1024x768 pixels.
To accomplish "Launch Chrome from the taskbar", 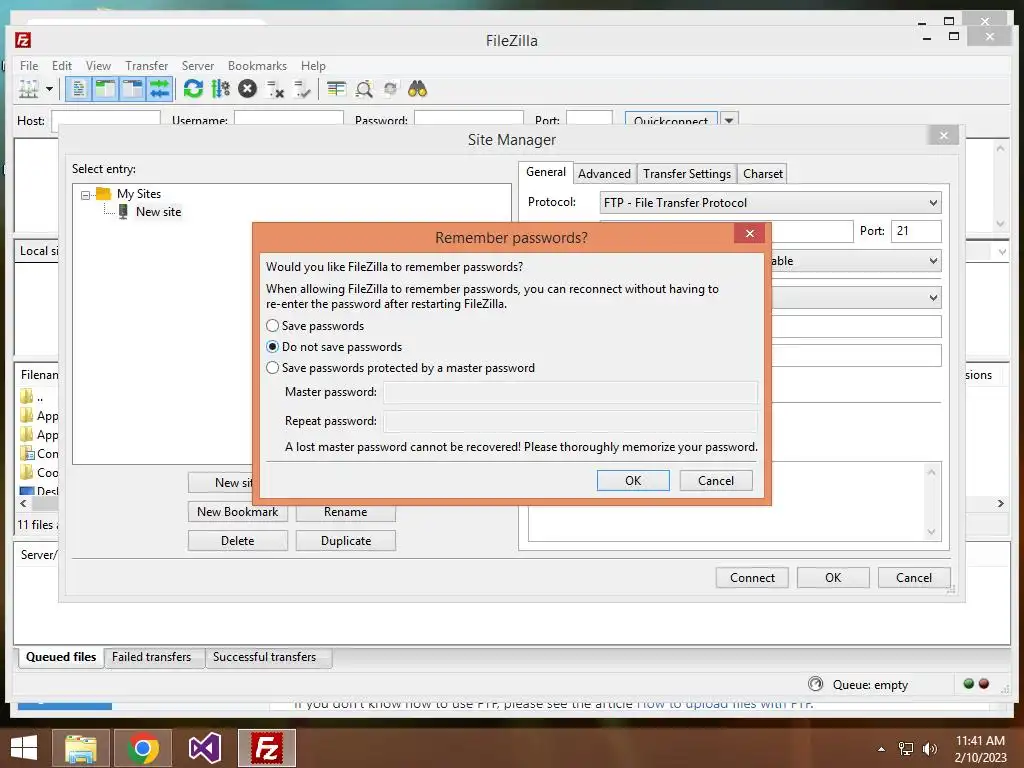I will tap(143, 748).
